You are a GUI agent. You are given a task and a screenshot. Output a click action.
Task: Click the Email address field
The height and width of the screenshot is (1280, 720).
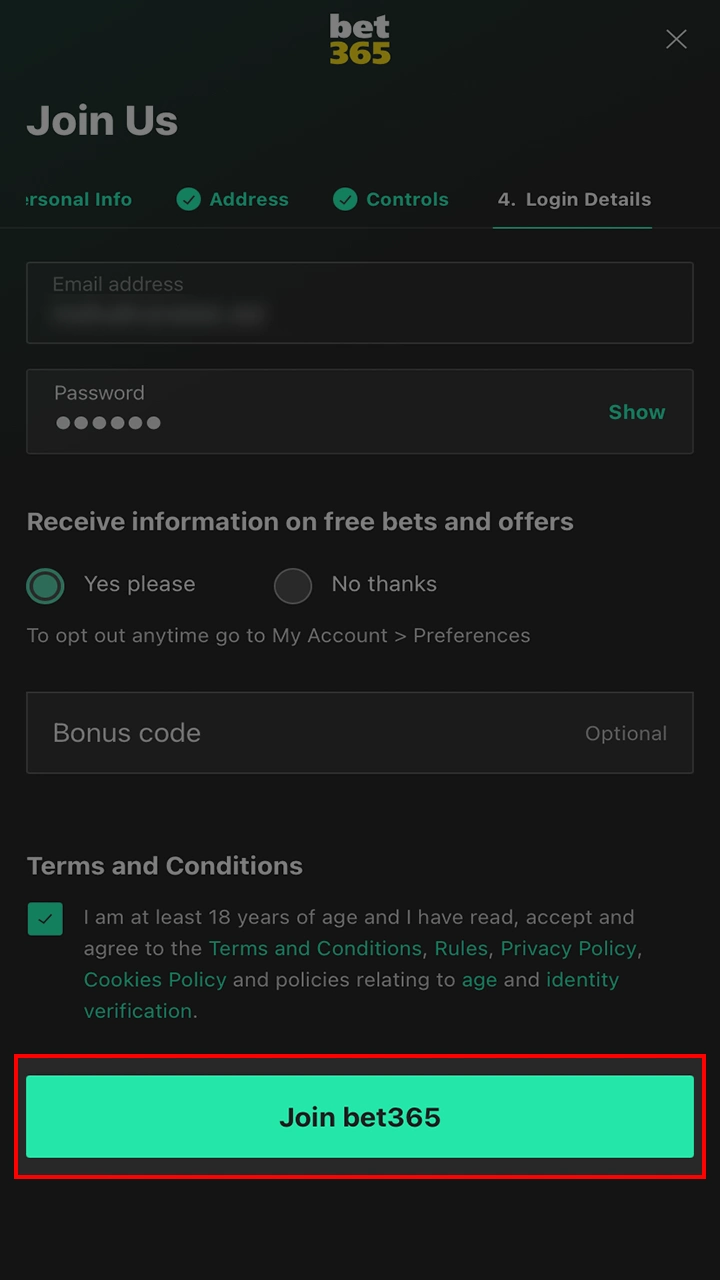tap(360, 302)
